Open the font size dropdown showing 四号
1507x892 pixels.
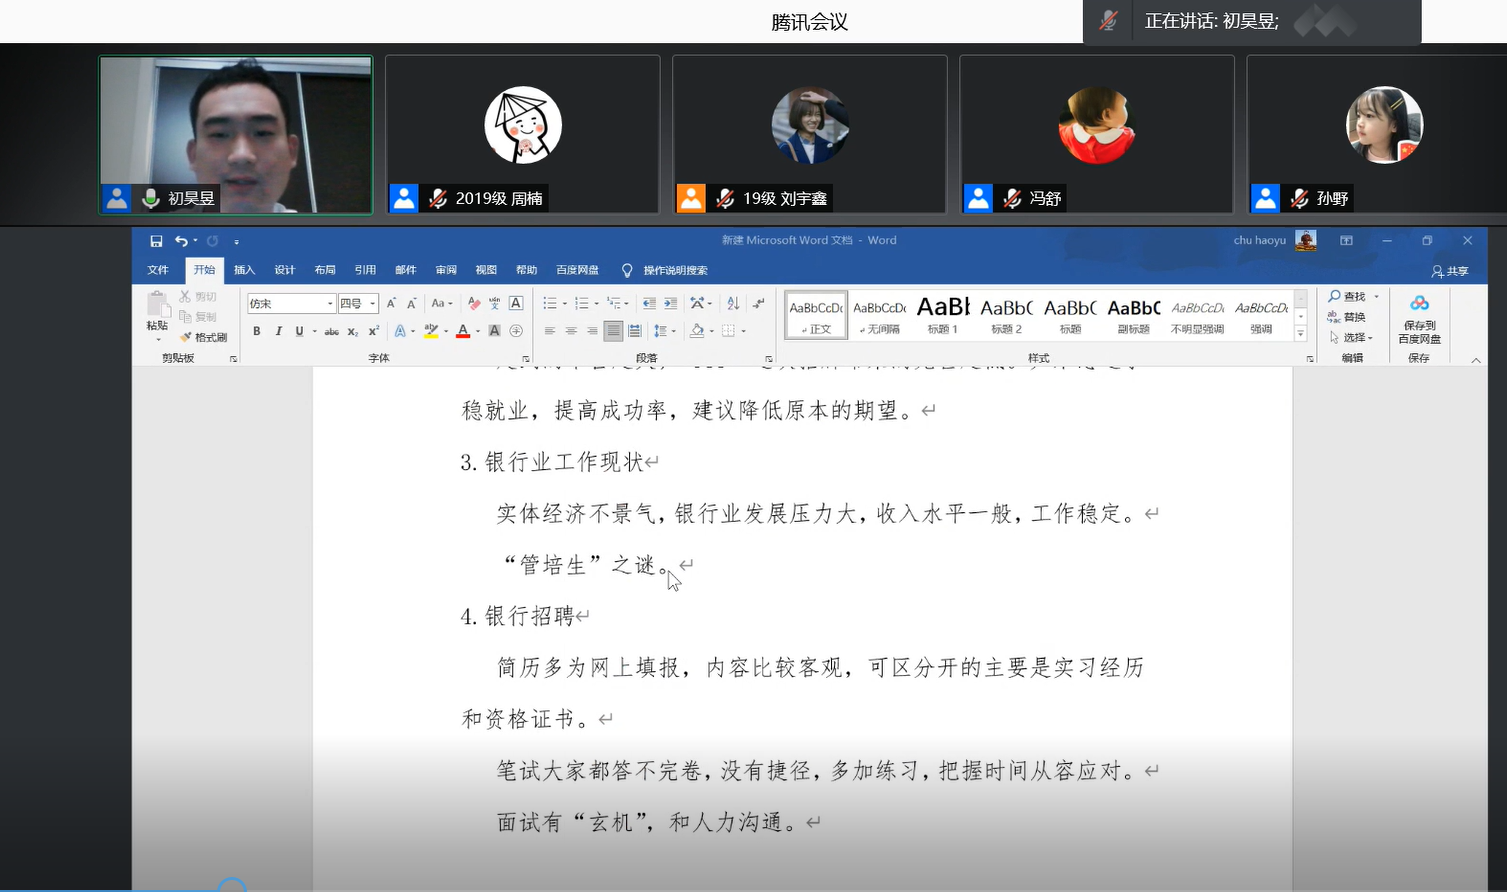point(373,304)
